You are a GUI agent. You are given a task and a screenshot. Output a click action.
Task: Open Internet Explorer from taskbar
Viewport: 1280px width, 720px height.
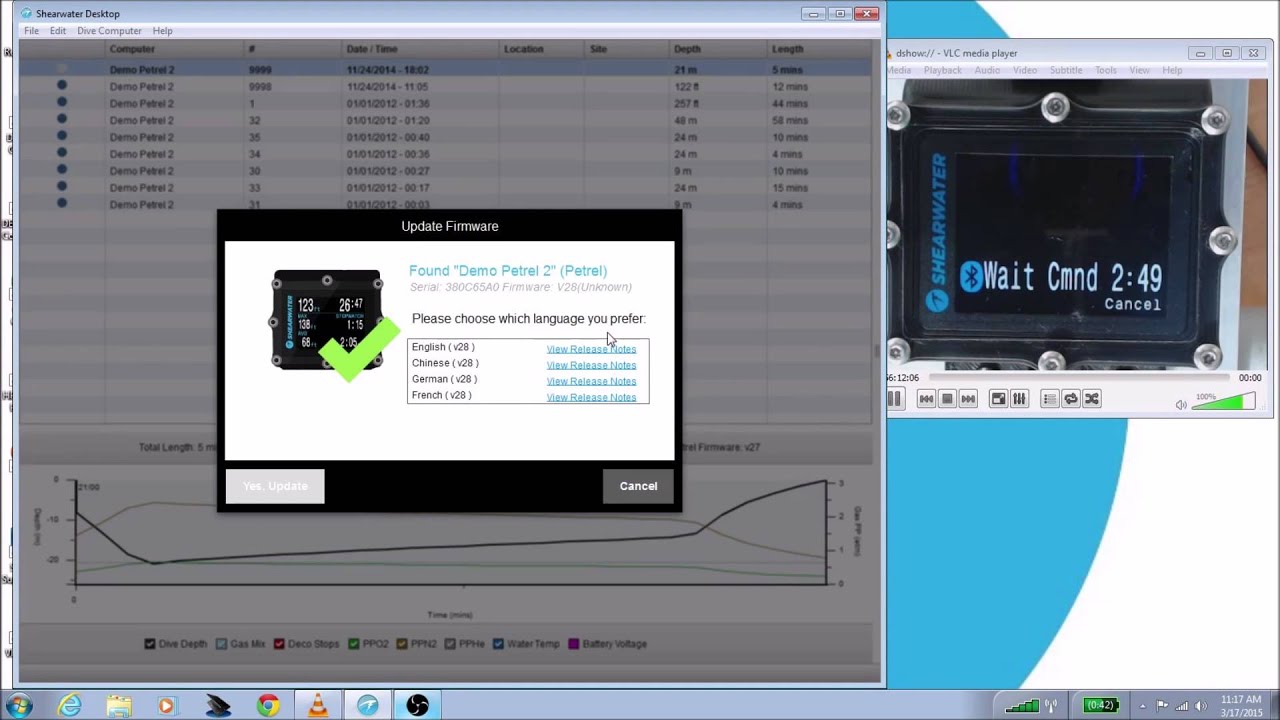click(x=69, y=705)
